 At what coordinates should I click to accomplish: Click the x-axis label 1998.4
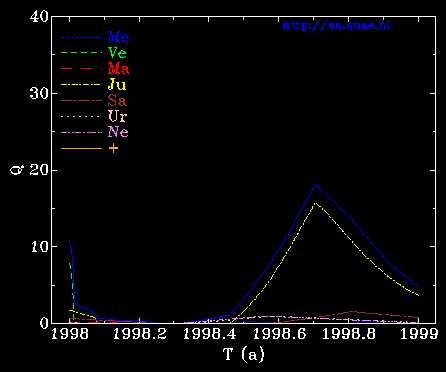(x=210, y=334)
